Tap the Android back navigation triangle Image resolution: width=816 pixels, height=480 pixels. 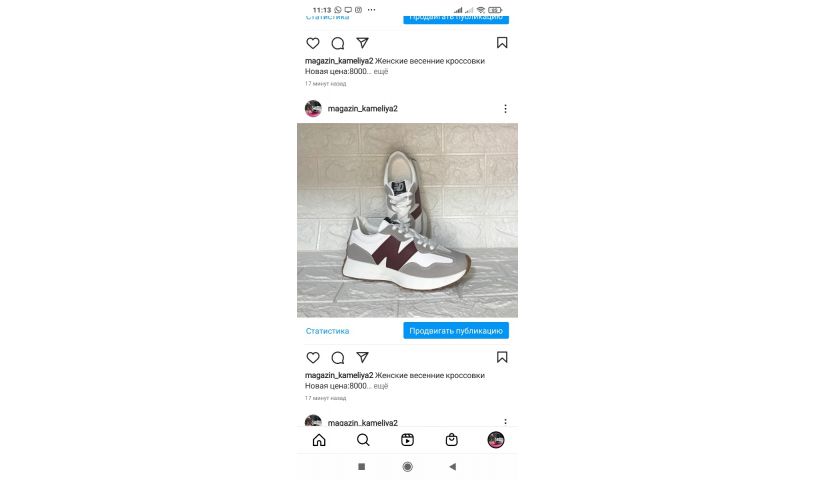[453, 466]
